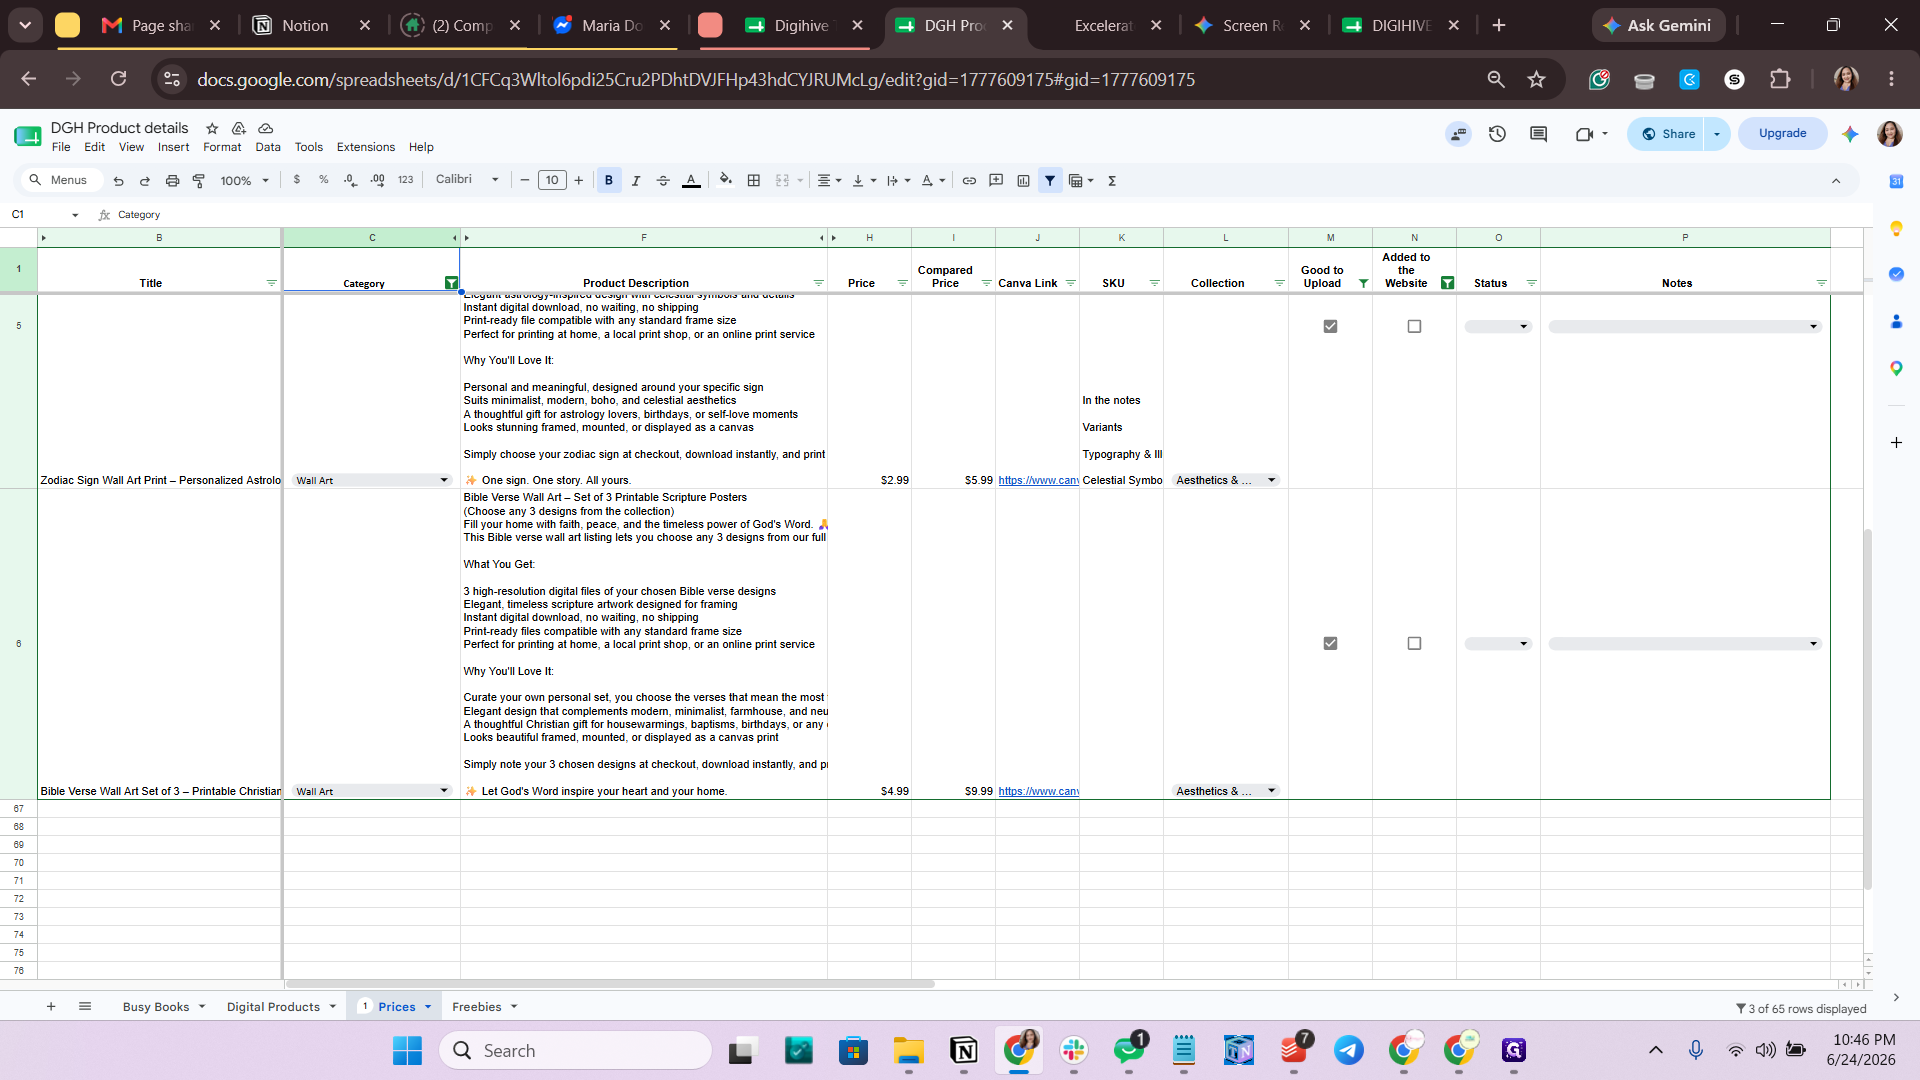
Task: Uncheck Good to Upload for Zodiac row
Action: (1330, 326)
